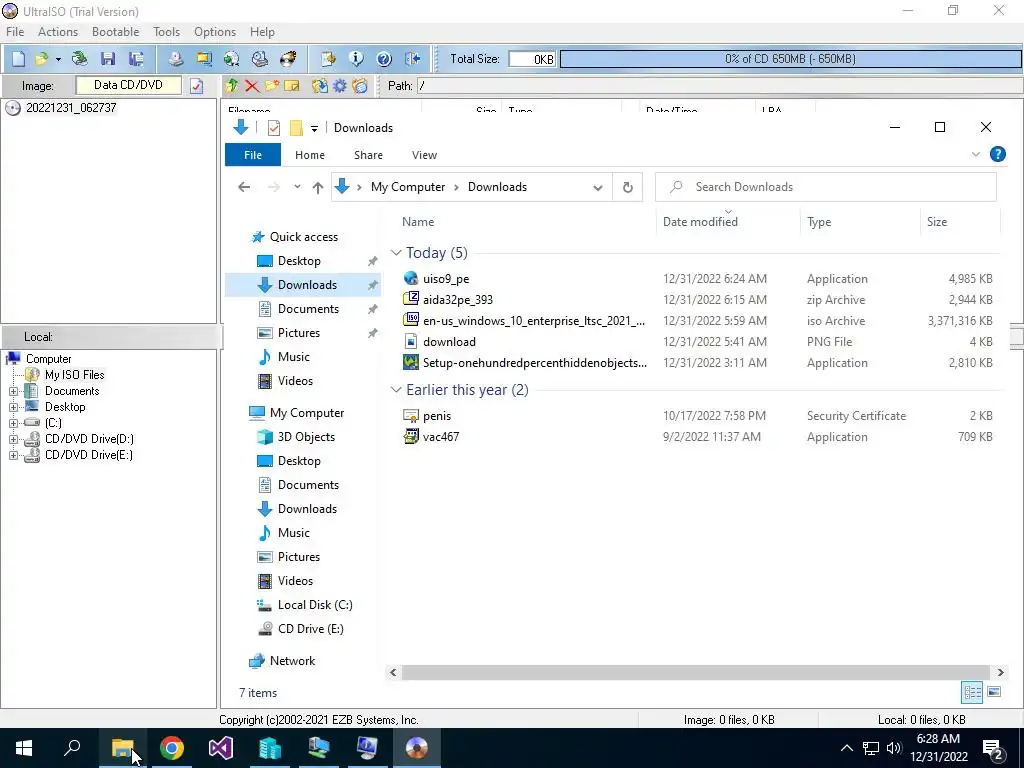Image resolution: width=1024 pixels, height=768 pixels.
Task: Click into the UltraISO Path field
Action: coord(718,86)
